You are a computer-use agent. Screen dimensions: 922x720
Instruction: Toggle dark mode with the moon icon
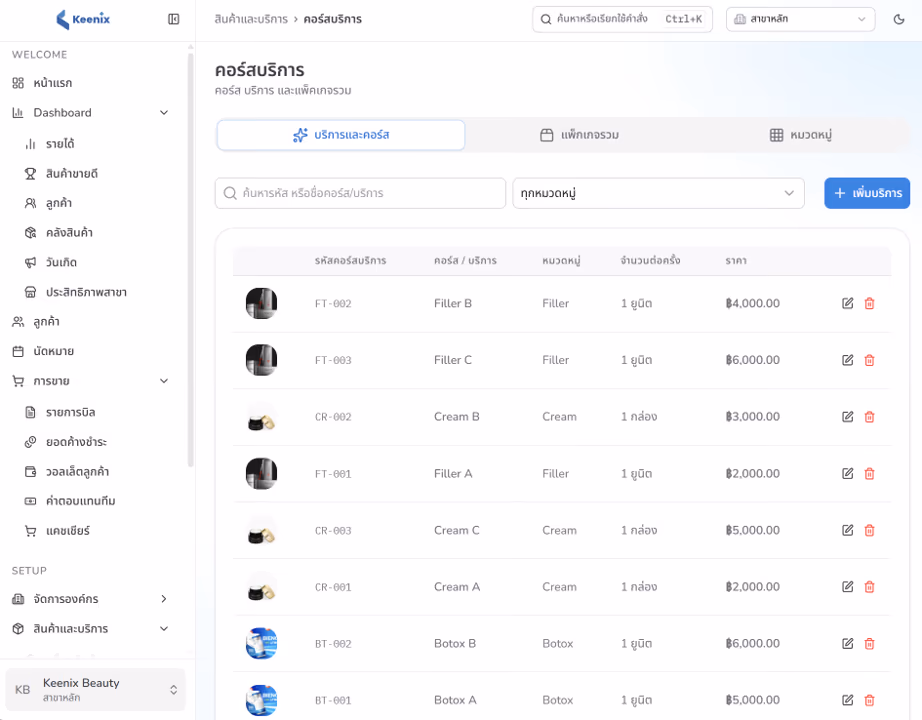pos(898,19)
